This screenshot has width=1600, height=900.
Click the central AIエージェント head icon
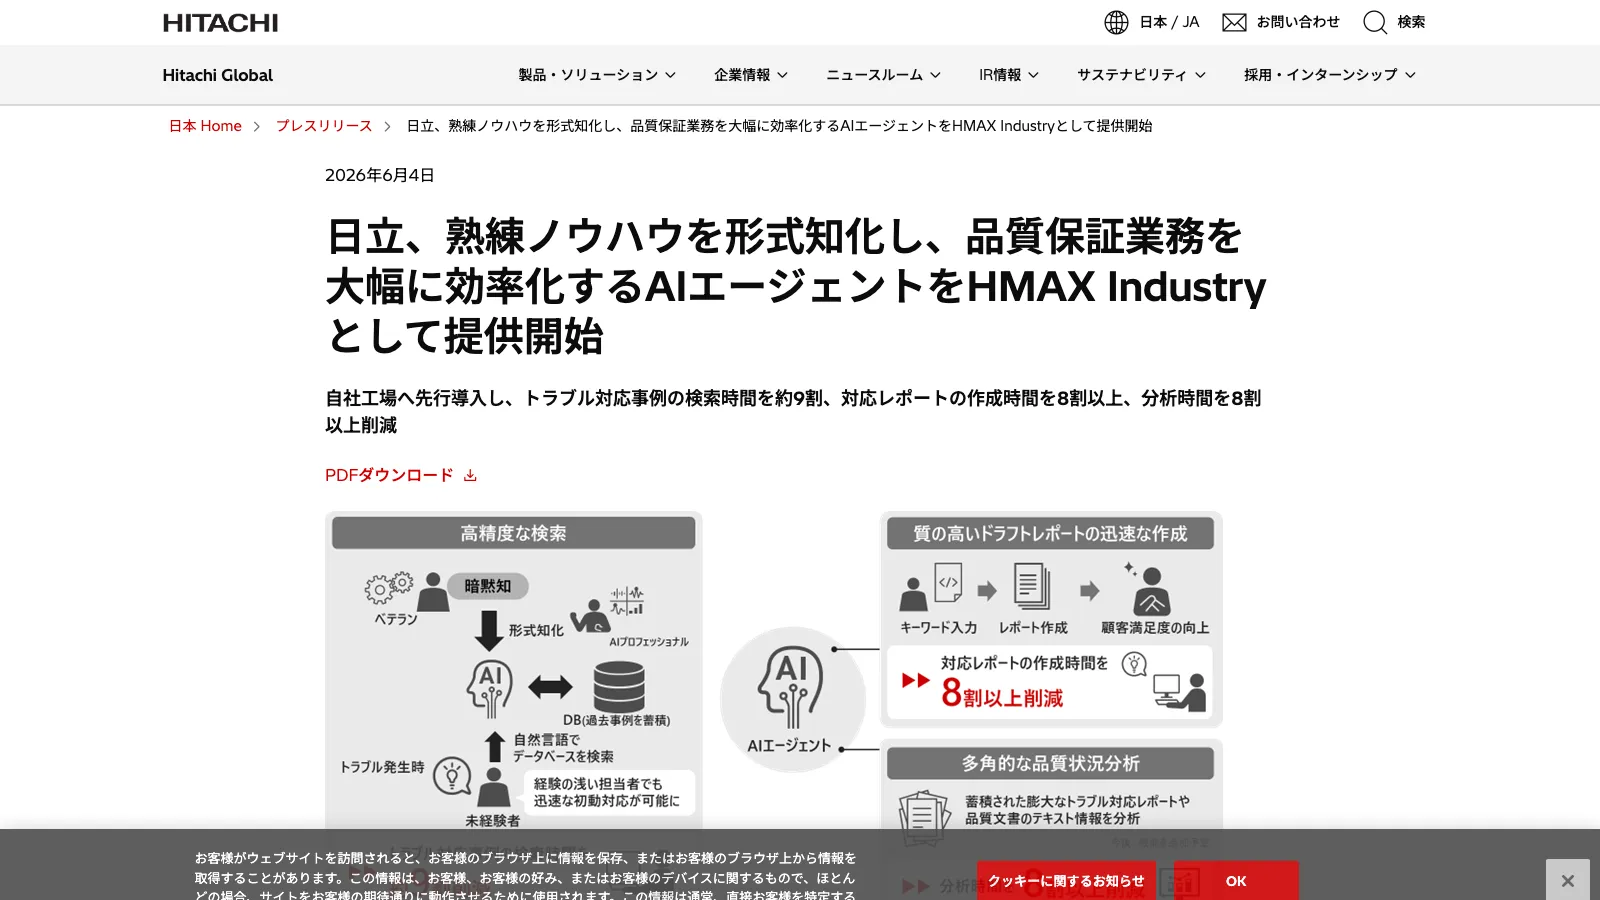click(x=791, y=687)
